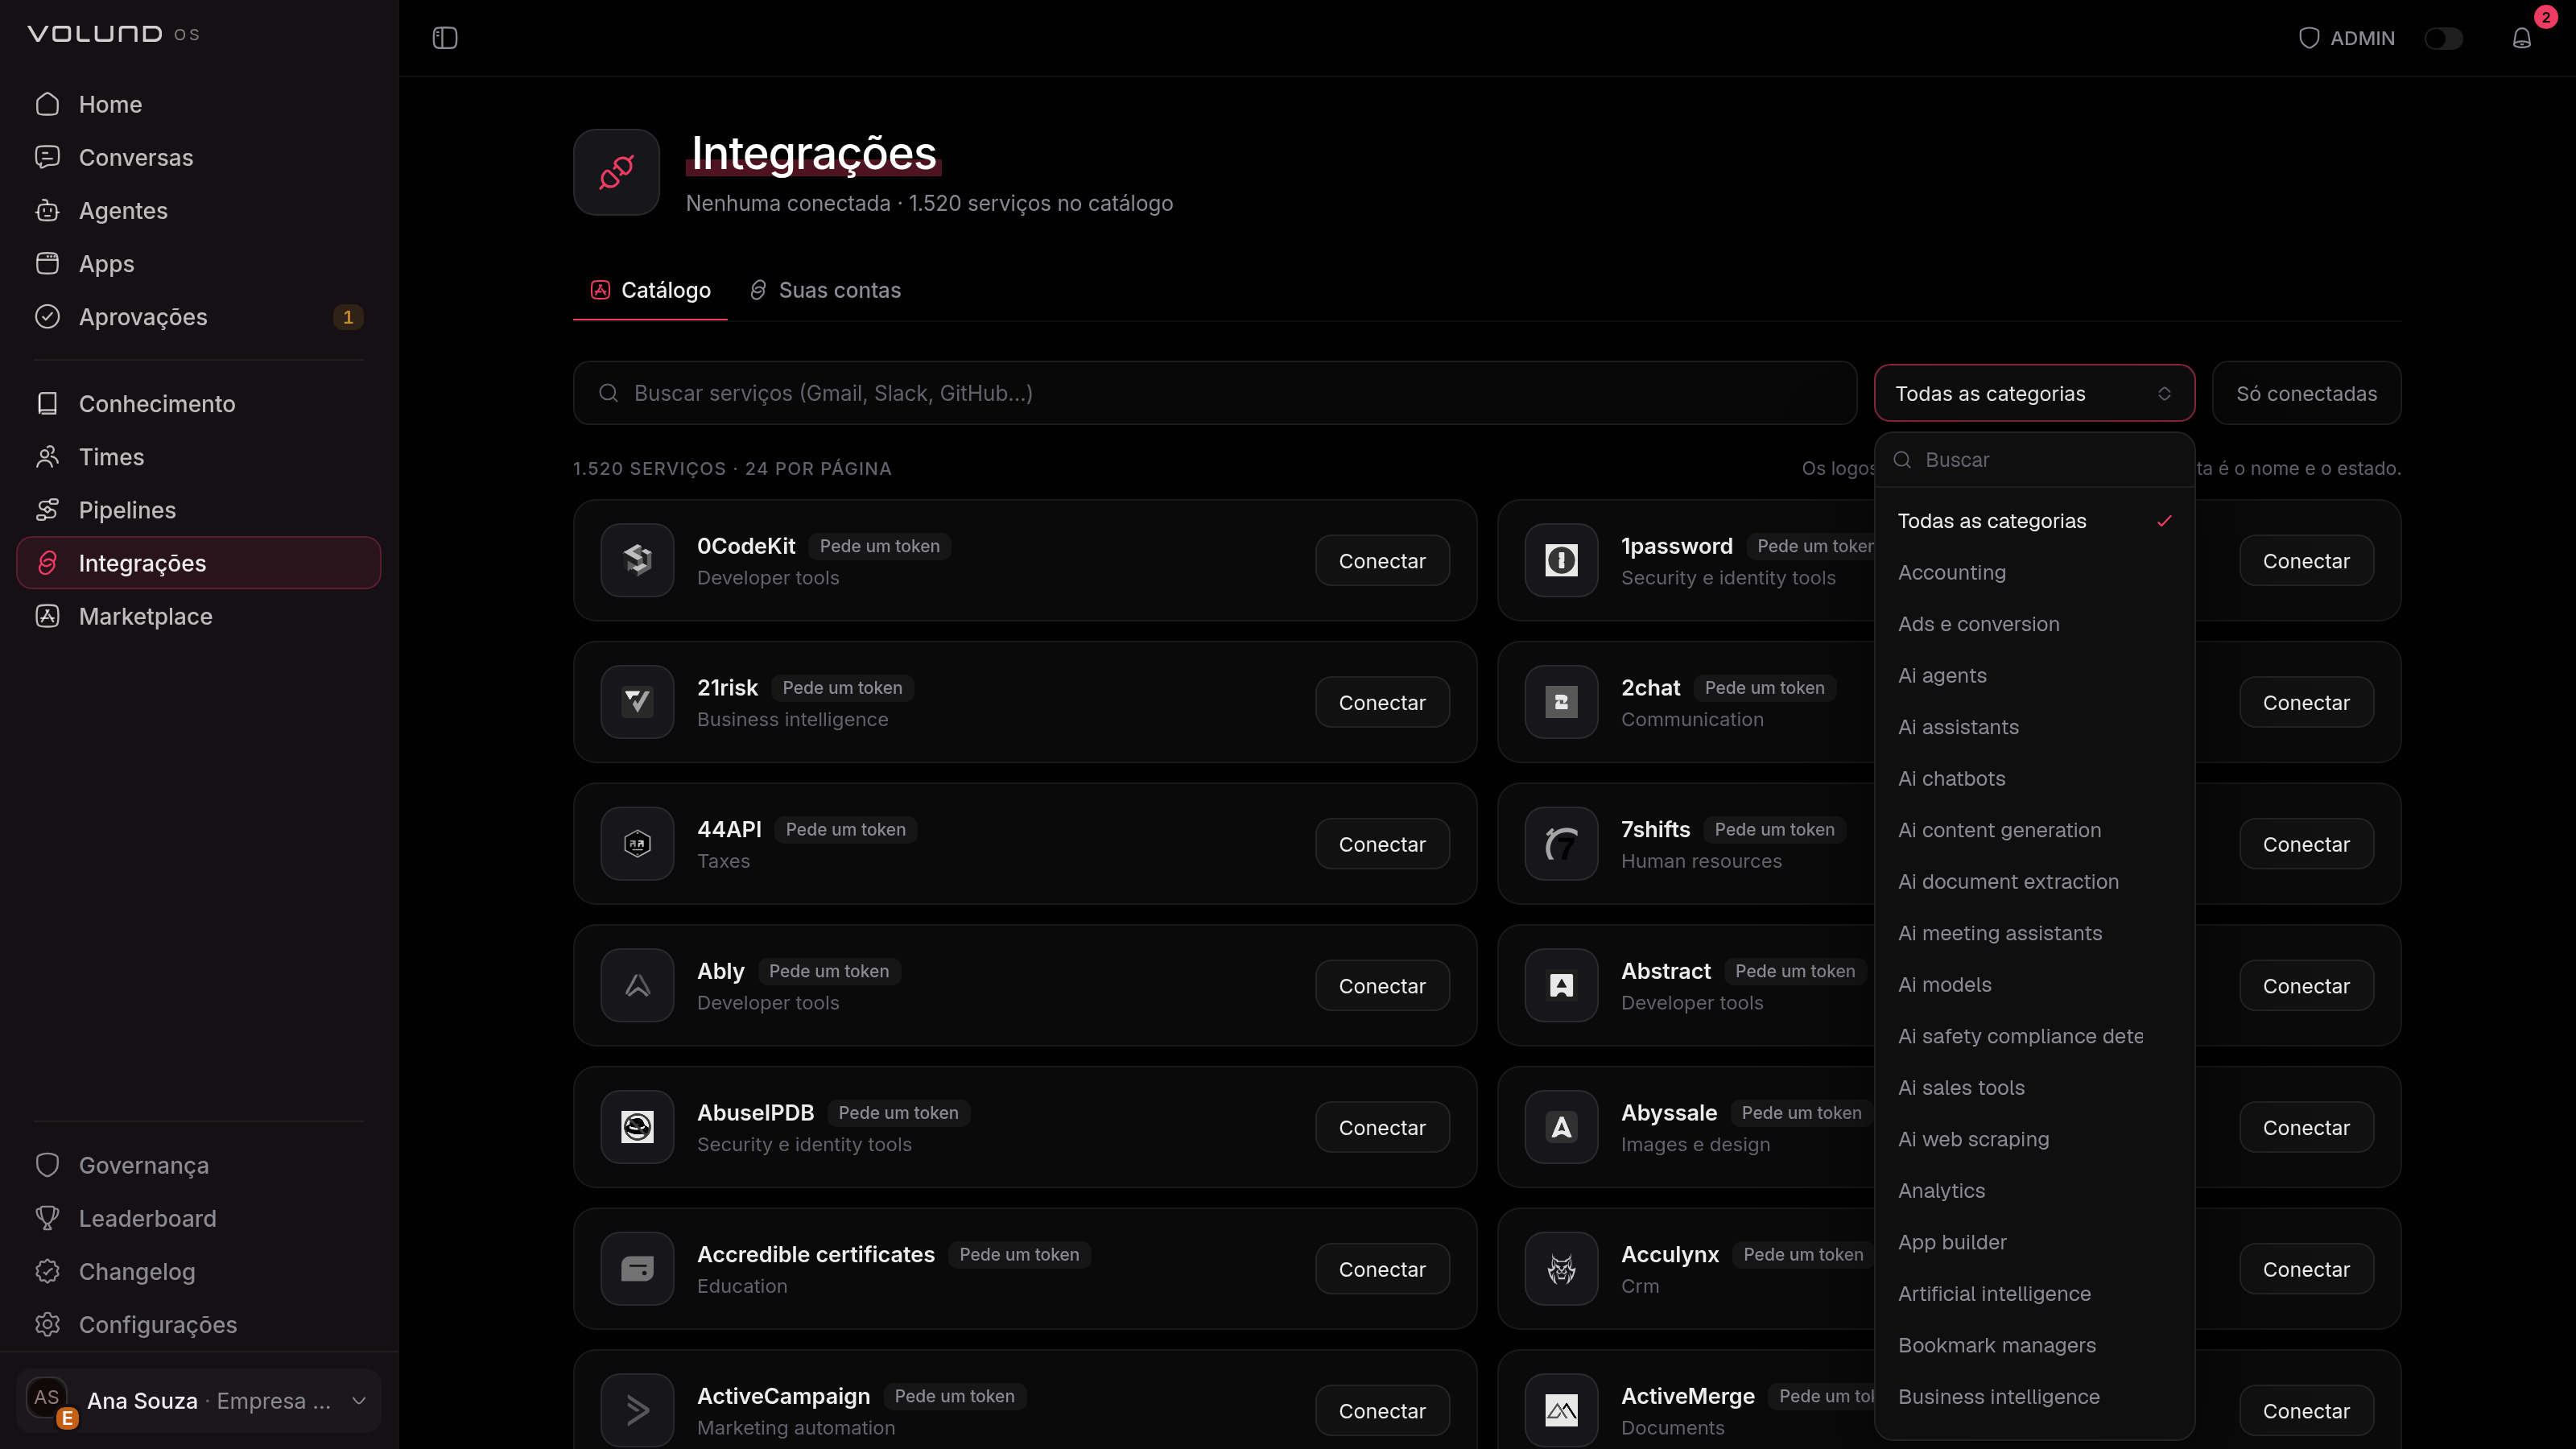Click the Volund OS logo

coord(113,34)
